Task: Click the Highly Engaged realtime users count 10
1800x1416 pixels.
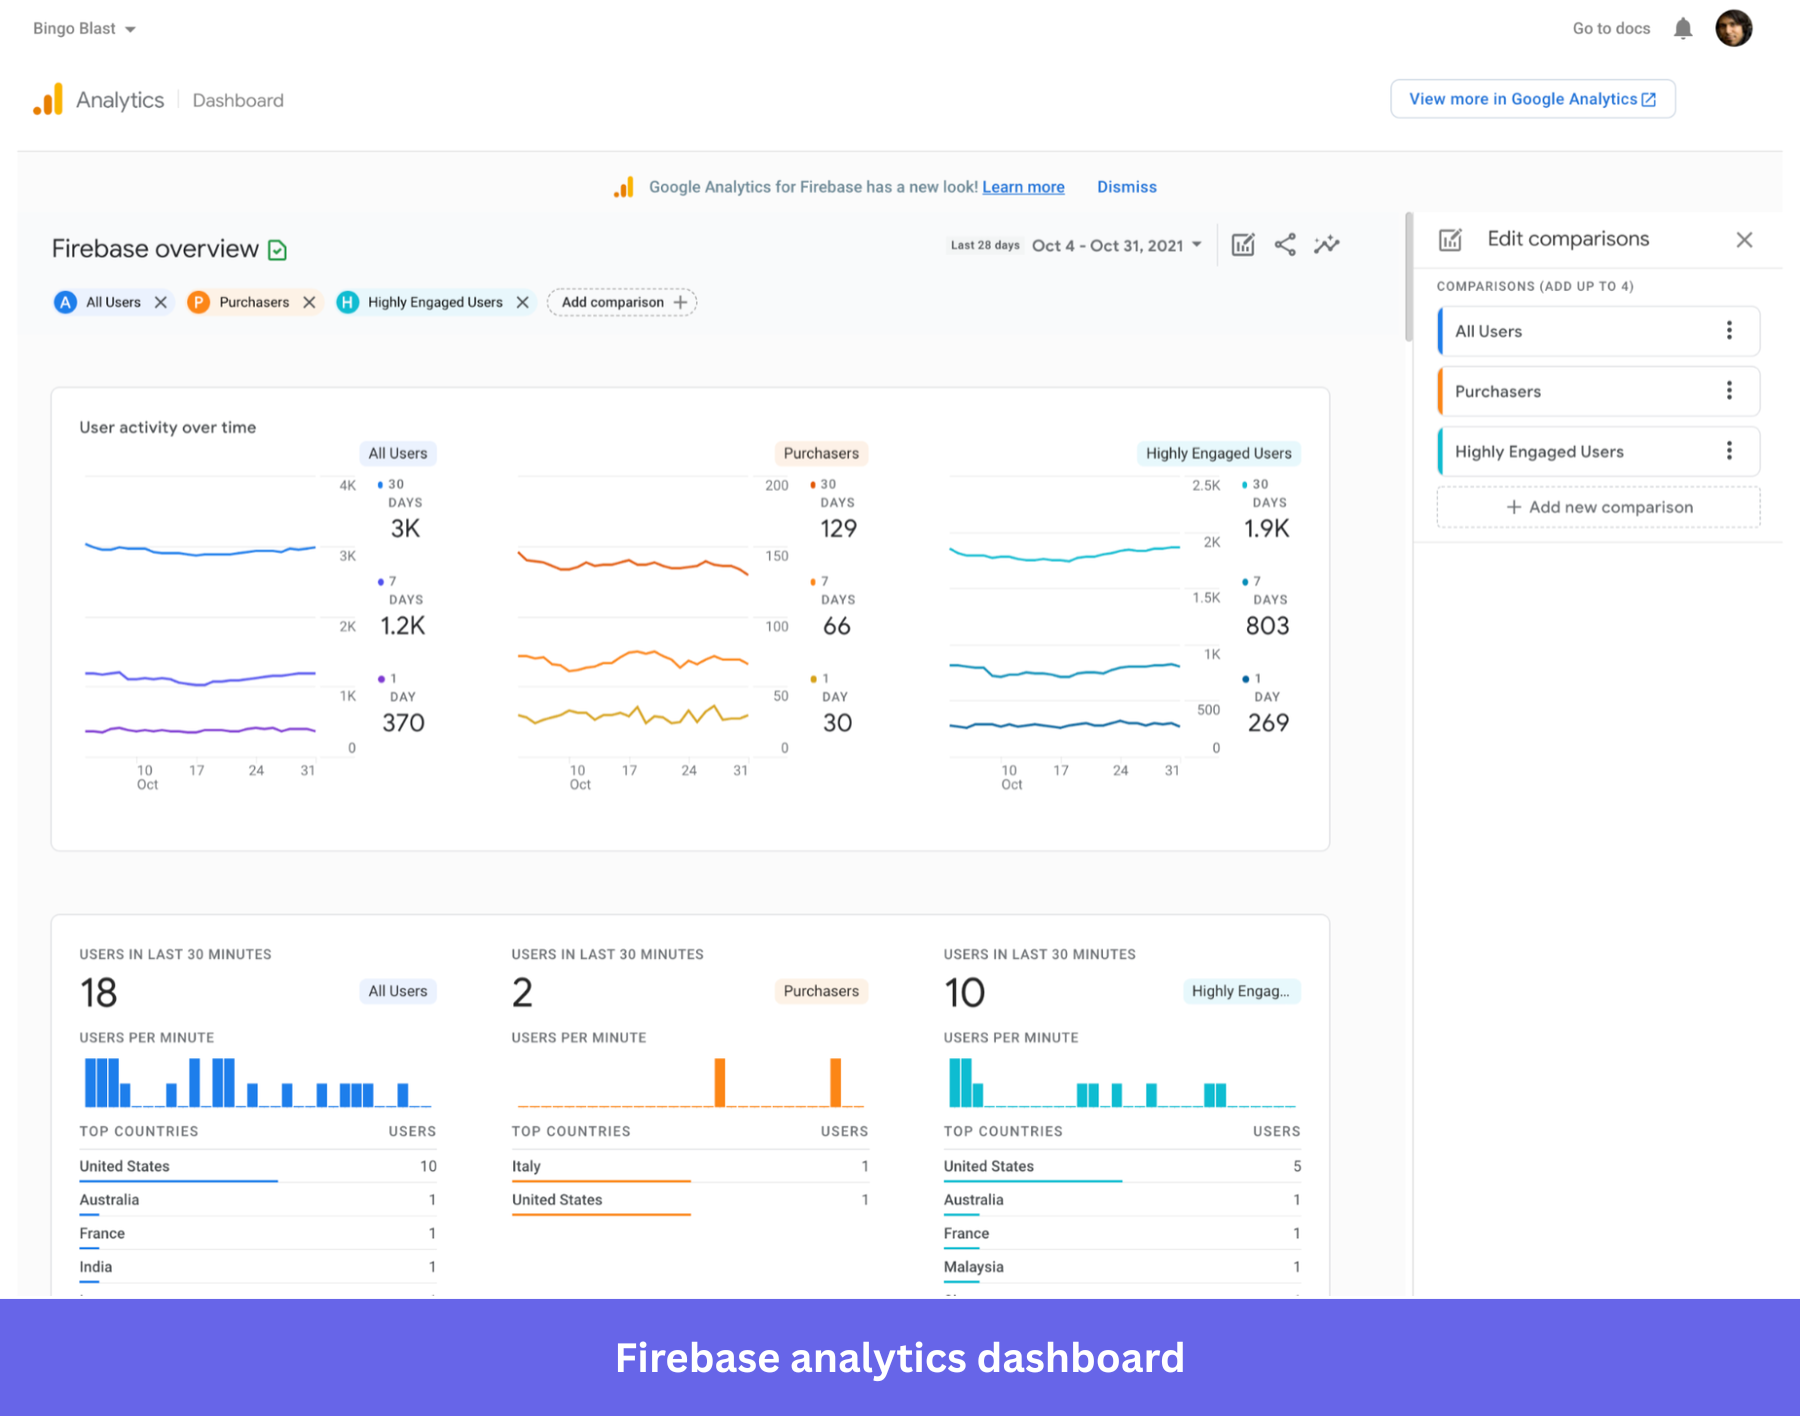Action: coord(964,993)
